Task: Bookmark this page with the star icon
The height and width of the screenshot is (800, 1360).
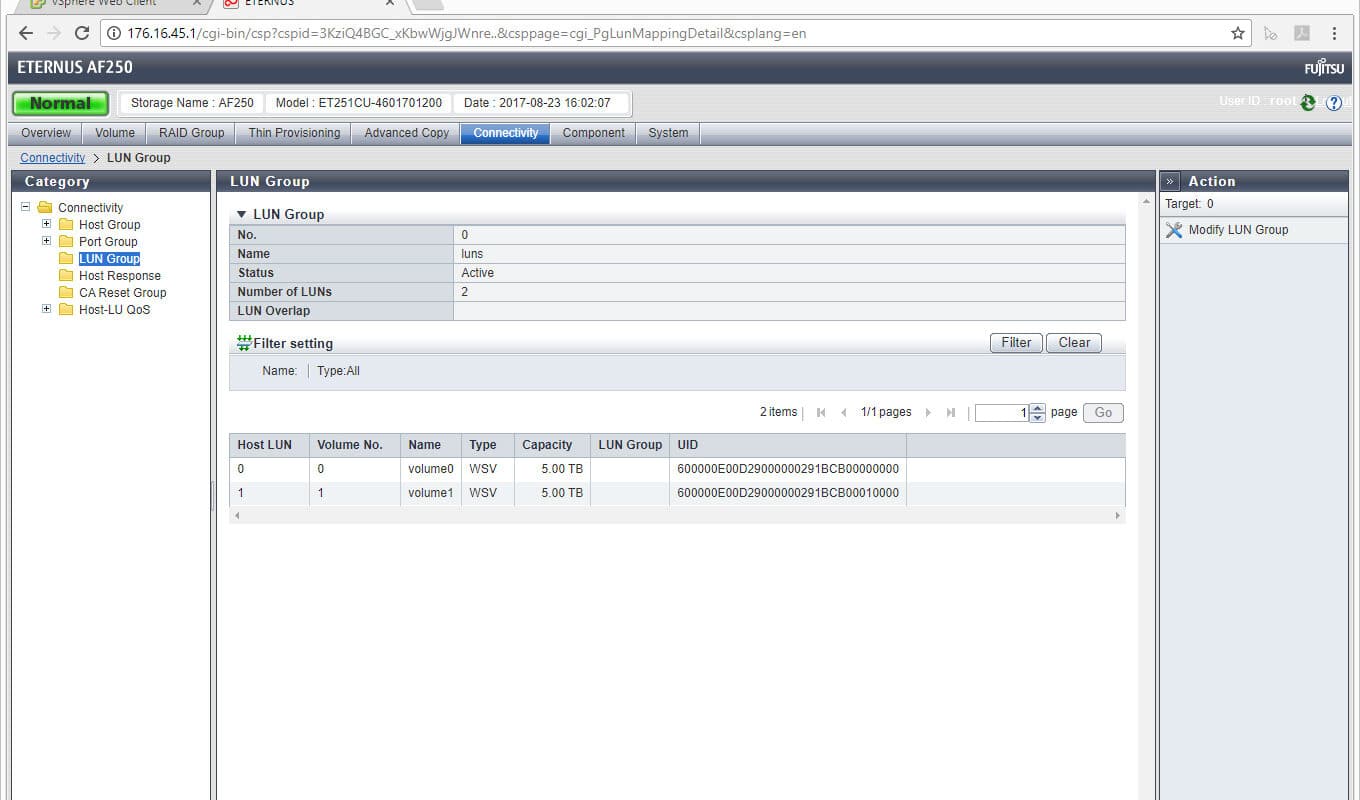Action: [x=1238, y=33]
